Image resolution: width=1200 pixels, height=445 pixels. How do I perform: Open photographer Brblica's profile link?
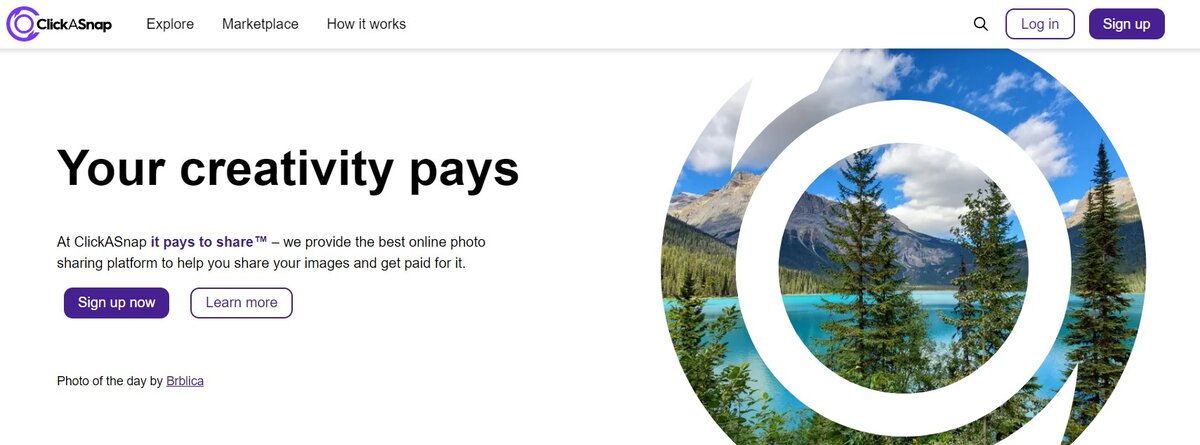tap(185, 381)
